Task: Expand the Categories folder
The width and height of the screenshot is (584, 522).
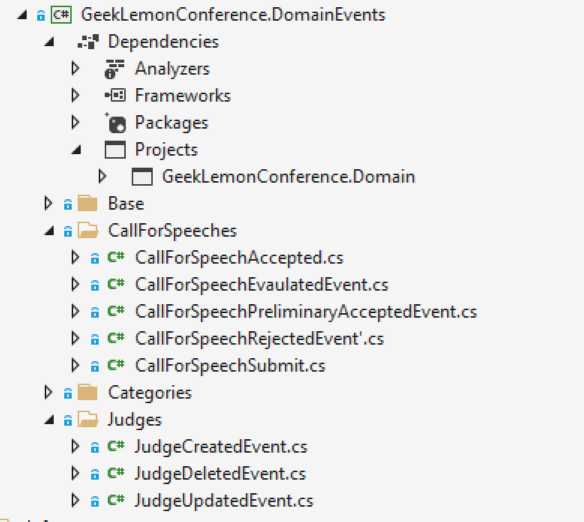Action: [x=48, y=392]
